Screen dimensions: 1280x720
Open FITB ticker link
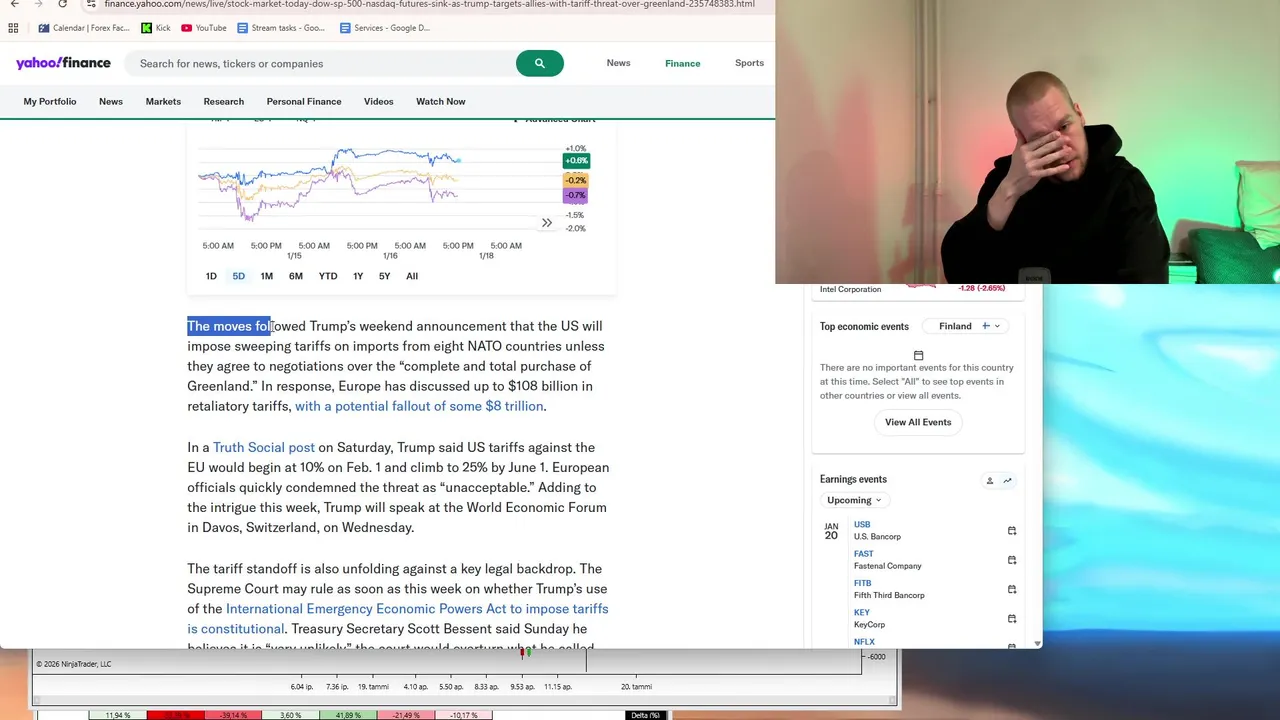(863, 583)
